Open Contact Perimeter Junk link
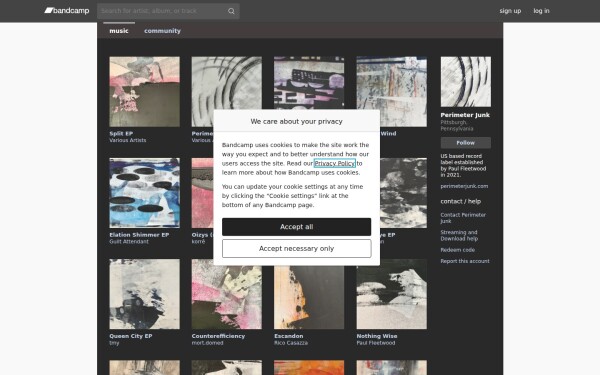600x375 pixels. [x=463, y=218]
